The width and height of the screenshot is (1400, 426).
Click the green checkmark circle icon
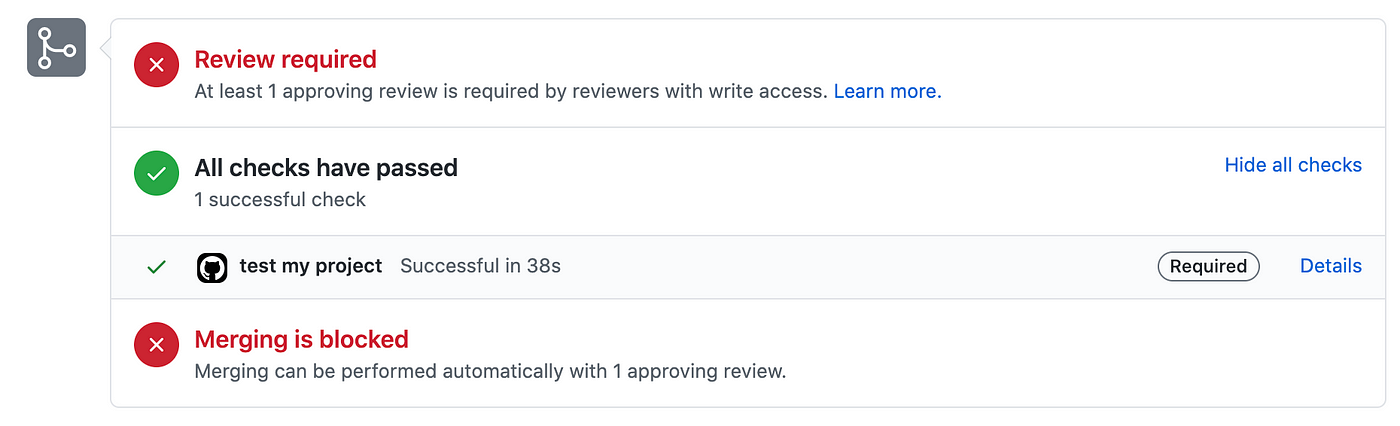coord(156,174)
